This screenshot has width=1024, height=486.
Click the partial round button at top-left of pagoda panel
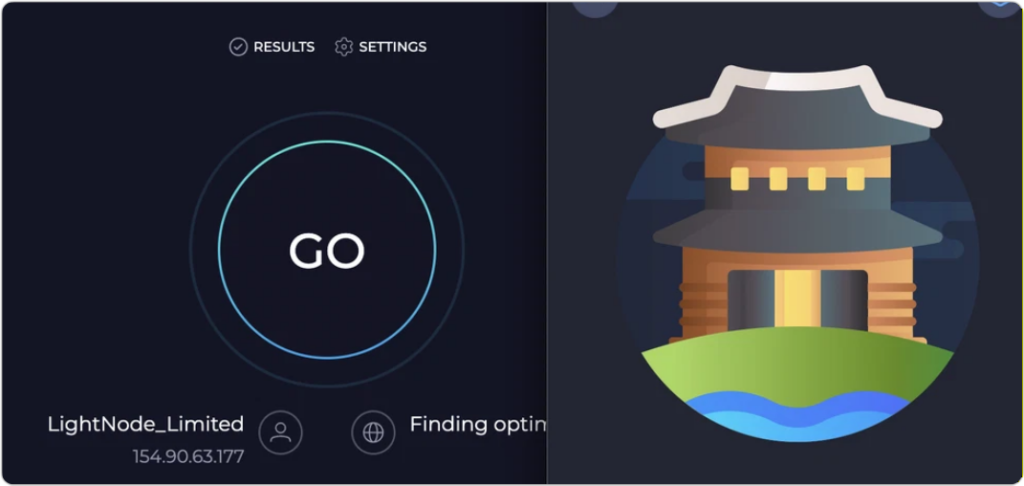pos(595,8)
